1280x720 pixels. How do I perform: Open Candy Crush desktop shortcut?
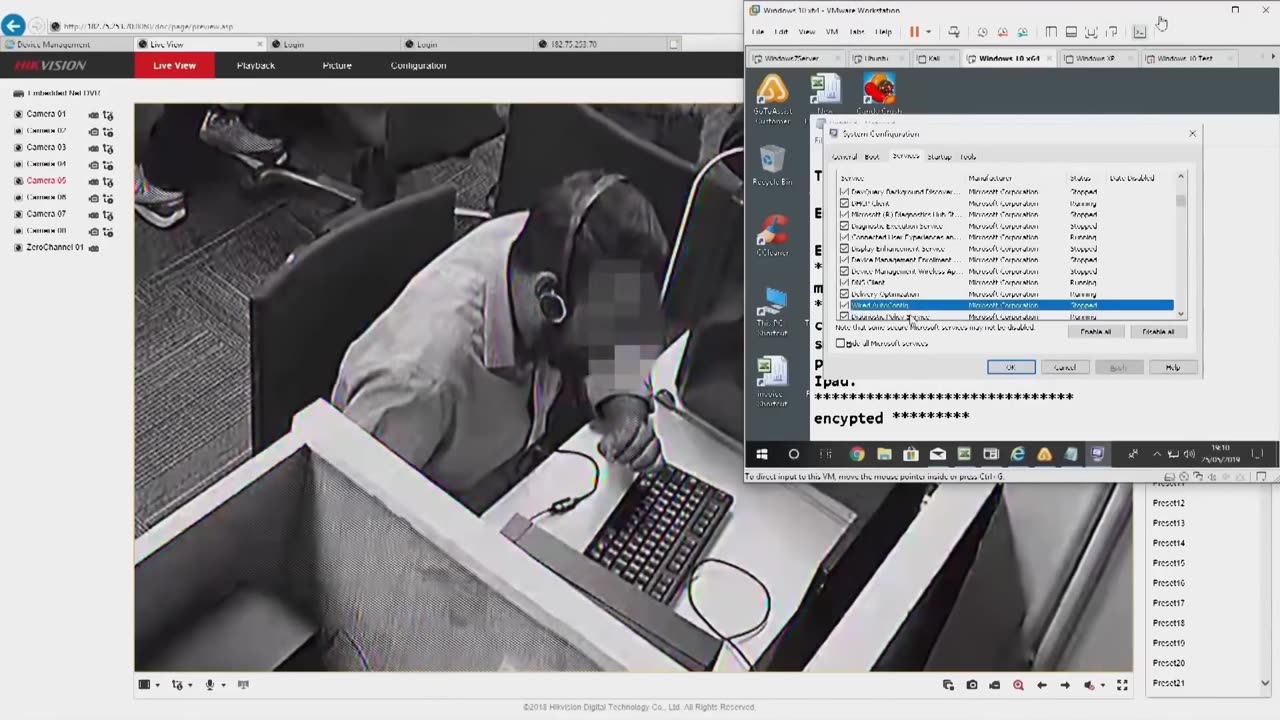pos(878,95)
